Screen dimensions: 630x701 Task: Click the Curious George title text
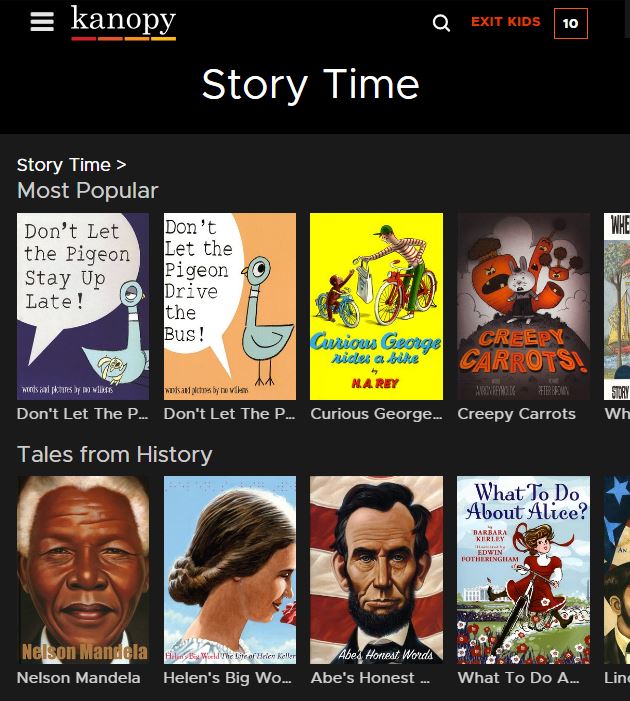(376, 414)
